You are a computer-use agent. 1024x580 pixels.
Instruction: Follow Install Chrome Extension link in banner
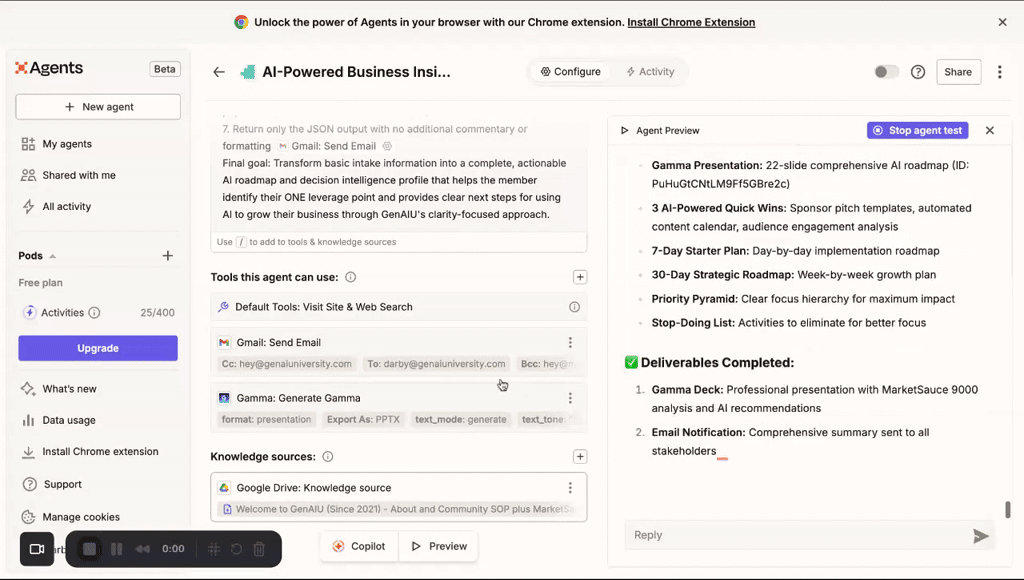691,22
